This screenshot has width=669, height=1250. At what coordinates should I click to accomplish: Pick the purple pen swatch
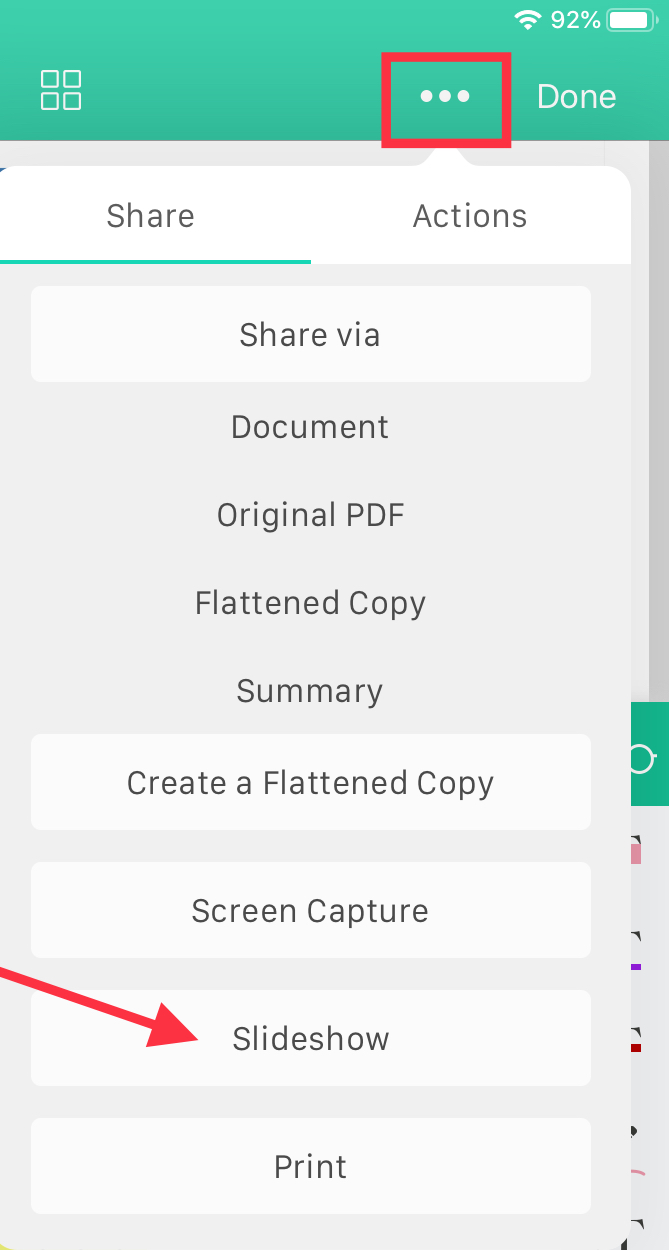click(x=636, y=967)
